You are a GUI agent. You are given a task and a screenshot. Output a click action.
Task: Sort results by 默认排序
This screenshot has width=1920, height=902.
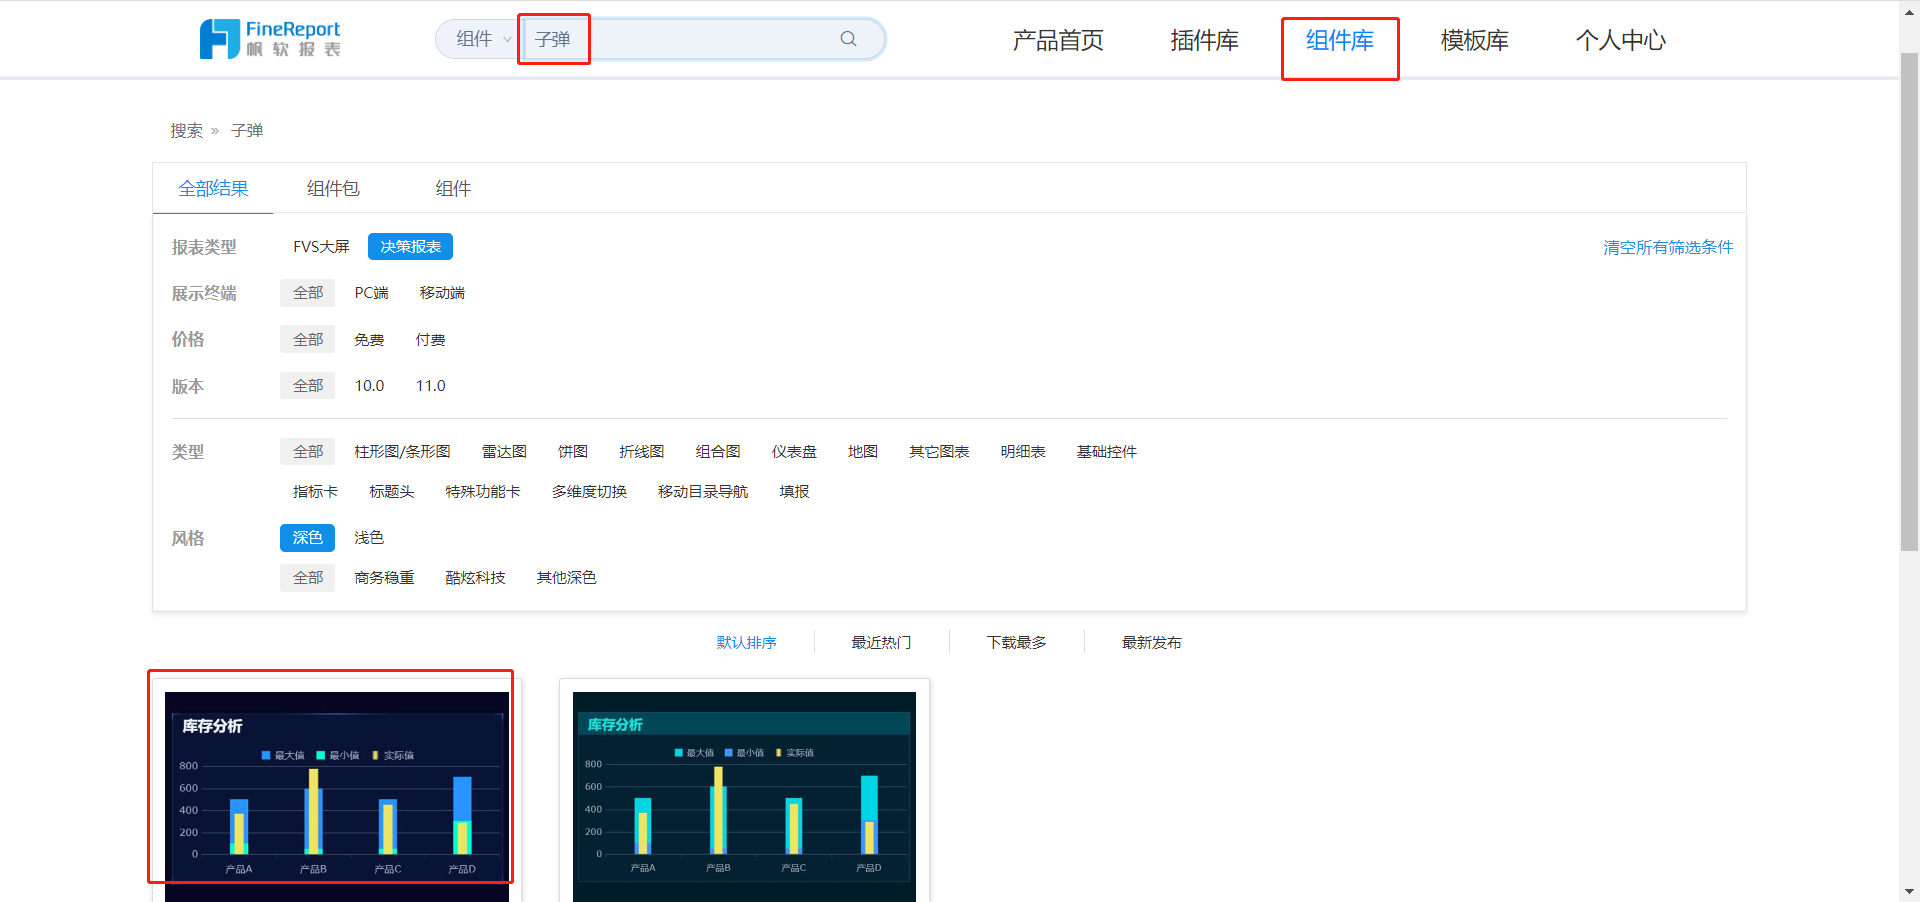pos(746,643)
